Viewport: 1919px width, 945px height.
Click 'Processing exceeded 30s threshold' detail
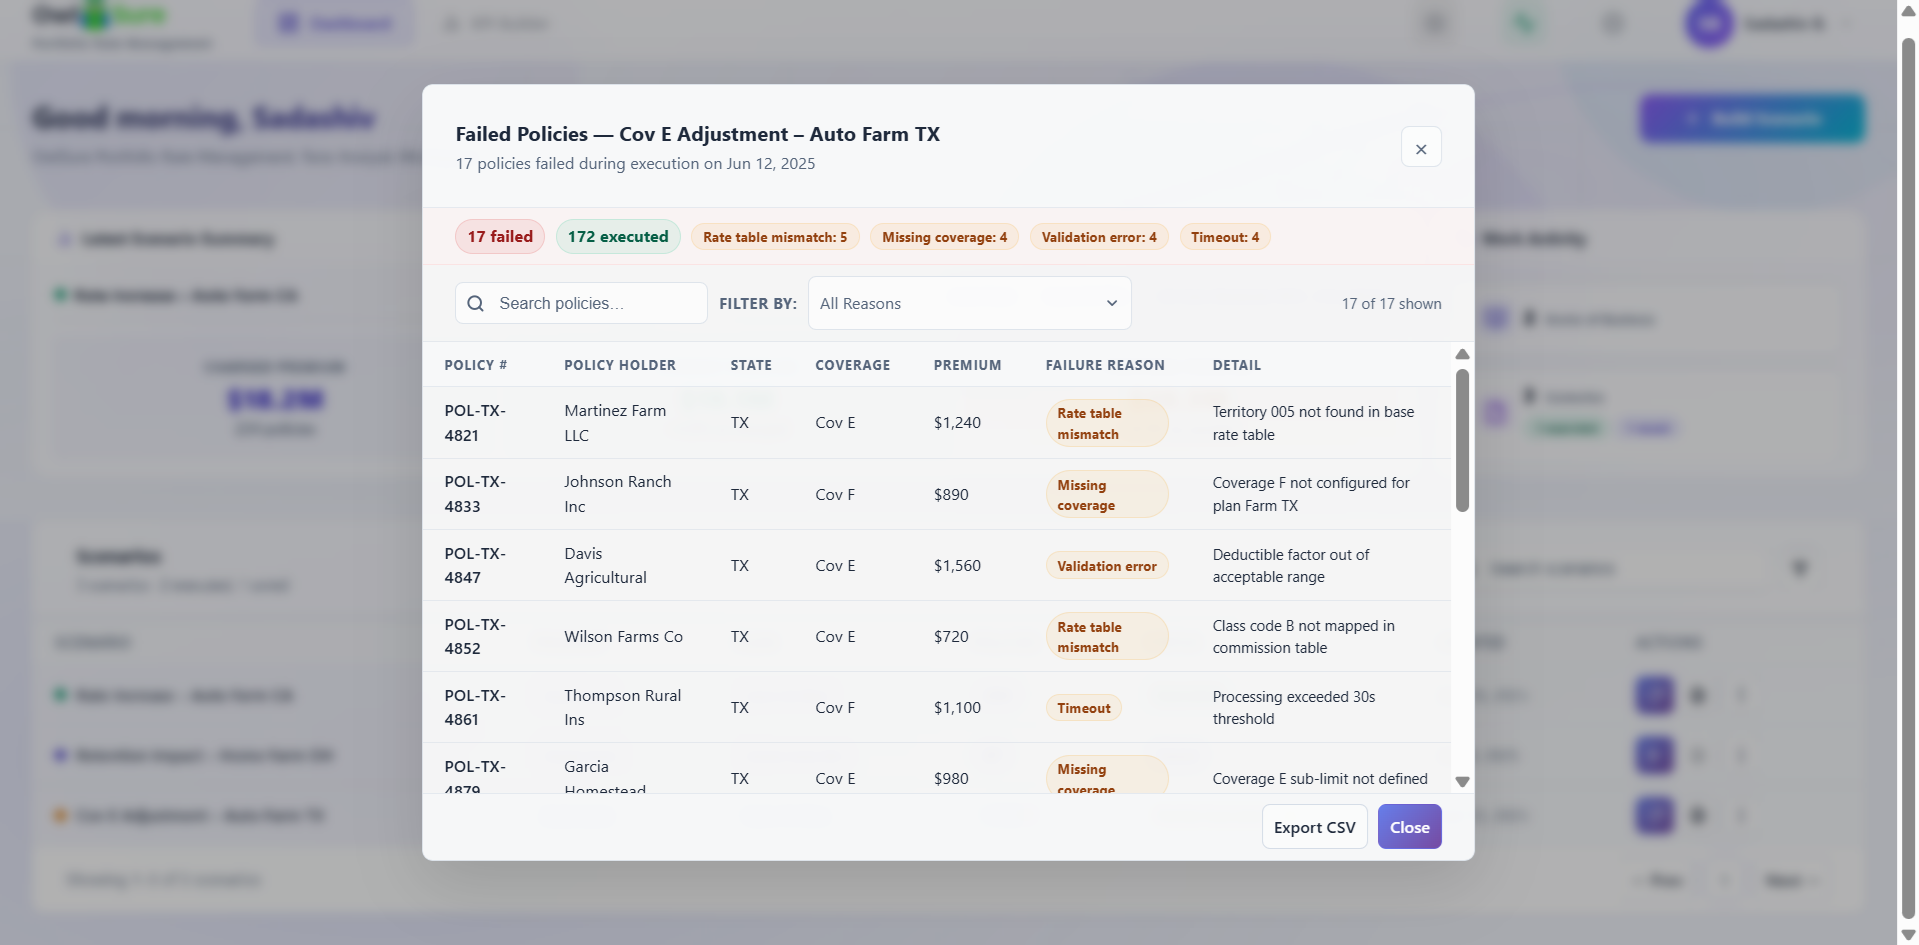1294,708
